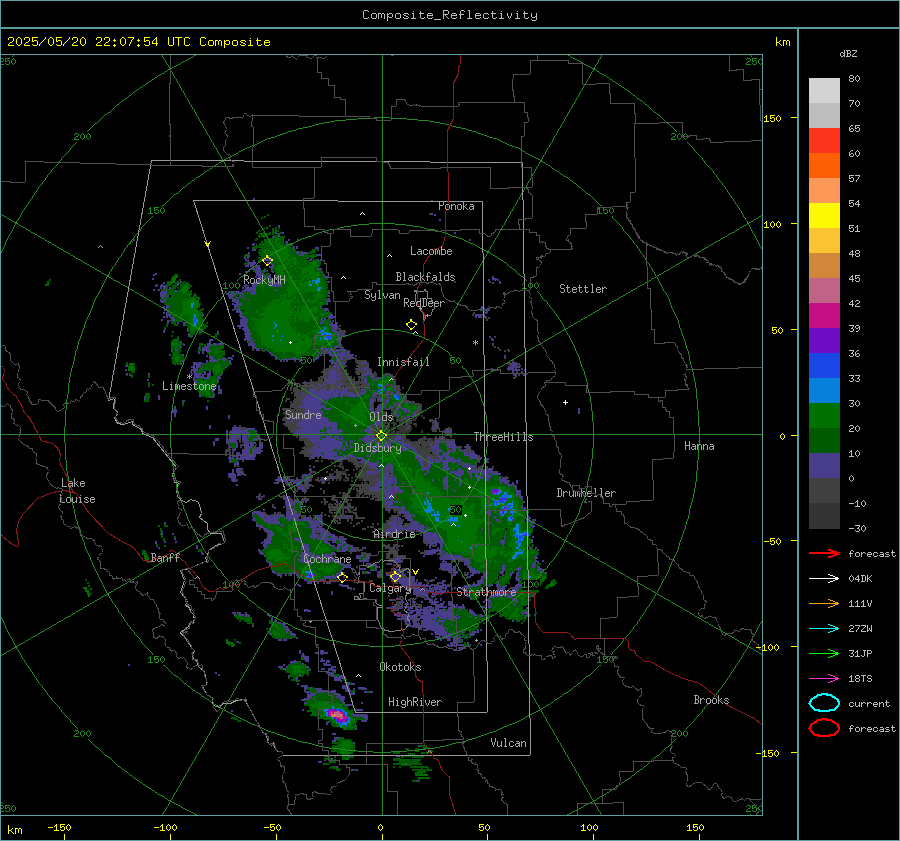The height and width of the screenshot is (841, 900).
Task: Click the Calgary city label
Action: click(390, 588)
